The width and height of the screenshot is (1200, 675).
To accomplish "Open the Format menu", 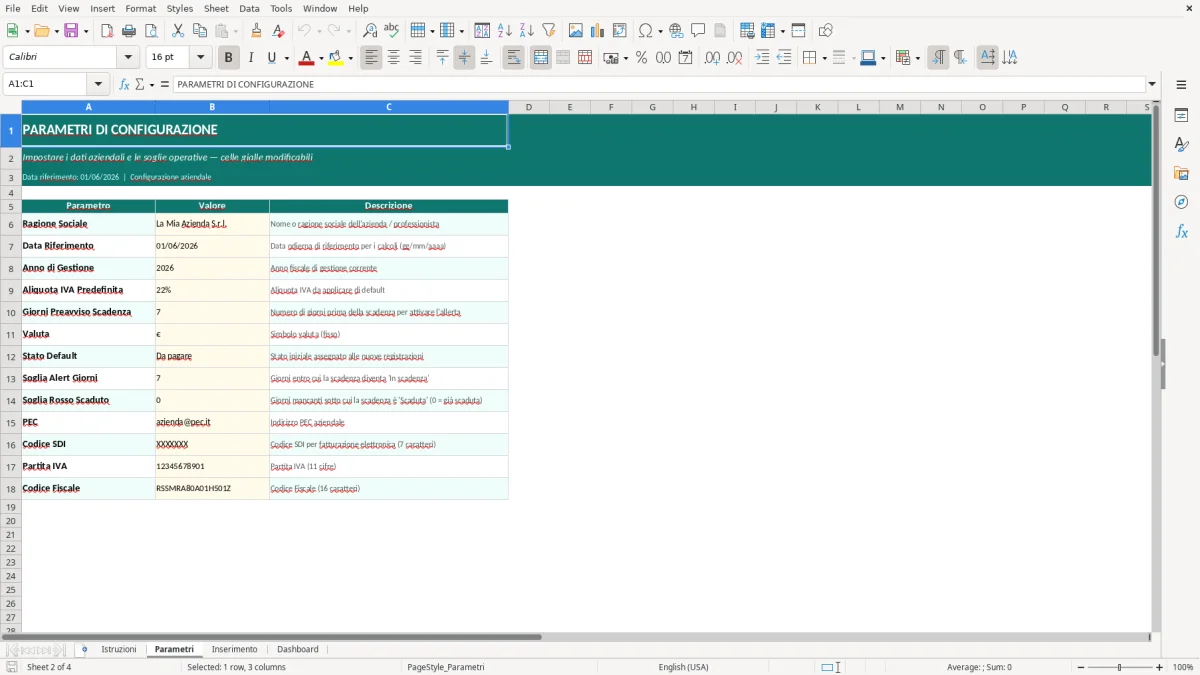I will pyautogui.click(x=140, y=8).
